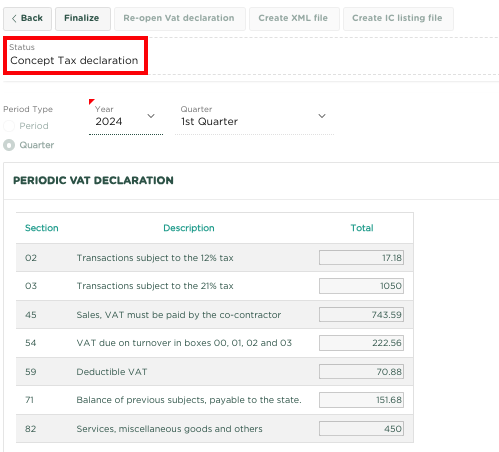Image resolution: width=499 pixels, height=452 pixels.
Task: Click the Finalize button
Action: (x=83, y=19)
